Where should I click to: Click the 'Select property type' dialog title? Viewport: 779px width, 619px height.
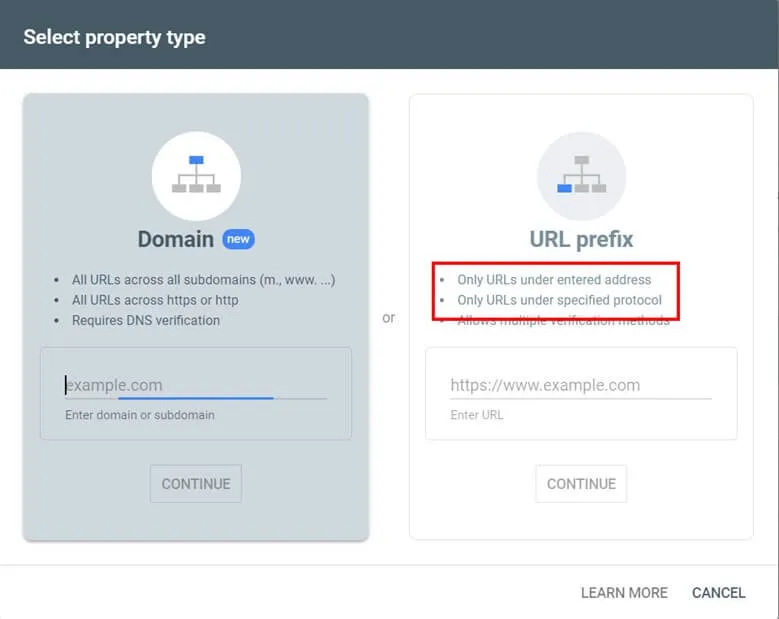(x=114, y=37)
